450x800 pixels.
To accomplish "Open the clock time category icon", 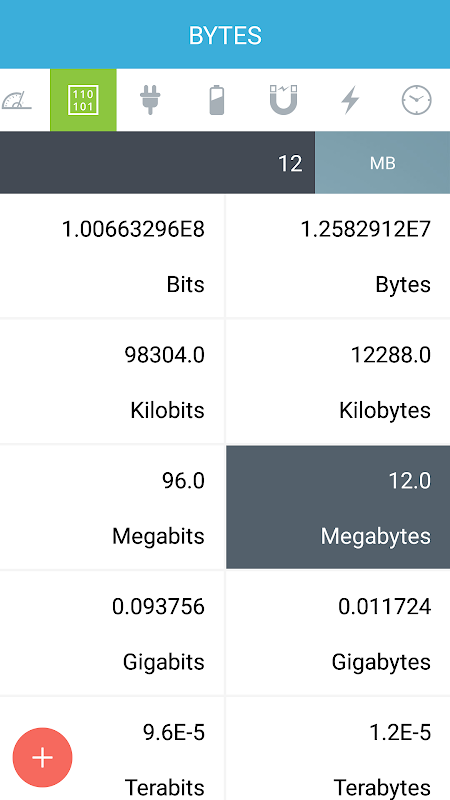I will (x=417, y=100).
